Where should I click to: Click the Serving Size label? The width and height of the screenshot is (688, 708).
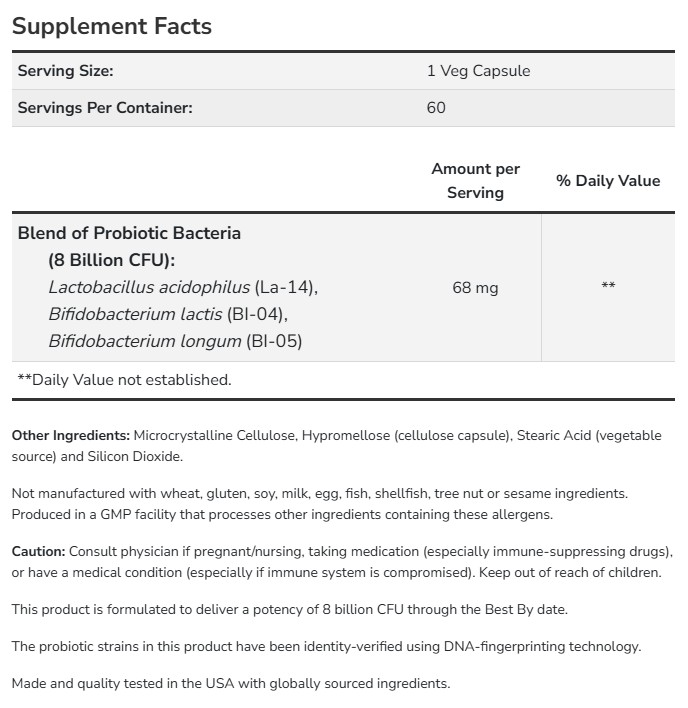click(x=65, y=71)
